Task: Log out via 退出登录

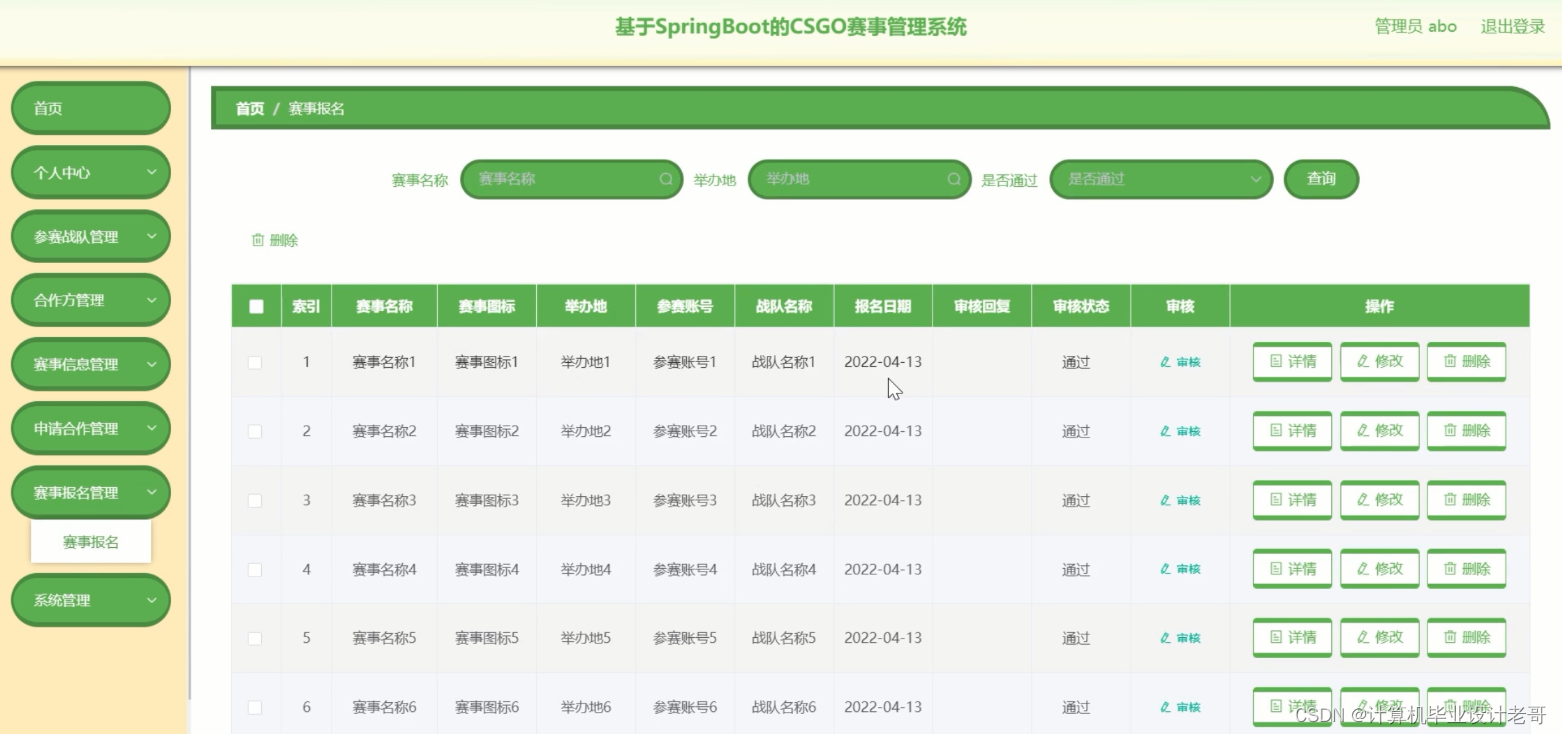Action: 1513,26
